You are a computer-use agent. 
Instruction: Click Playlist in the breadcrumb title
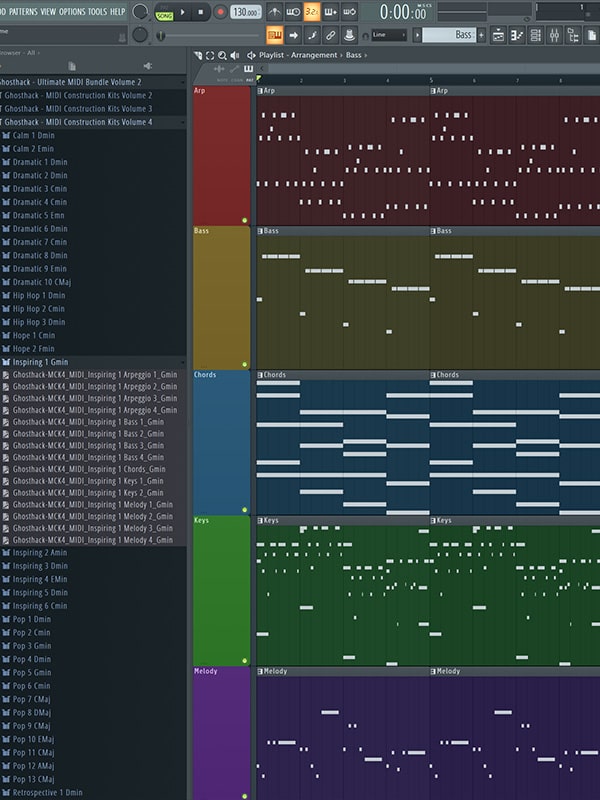pos(272,55)
